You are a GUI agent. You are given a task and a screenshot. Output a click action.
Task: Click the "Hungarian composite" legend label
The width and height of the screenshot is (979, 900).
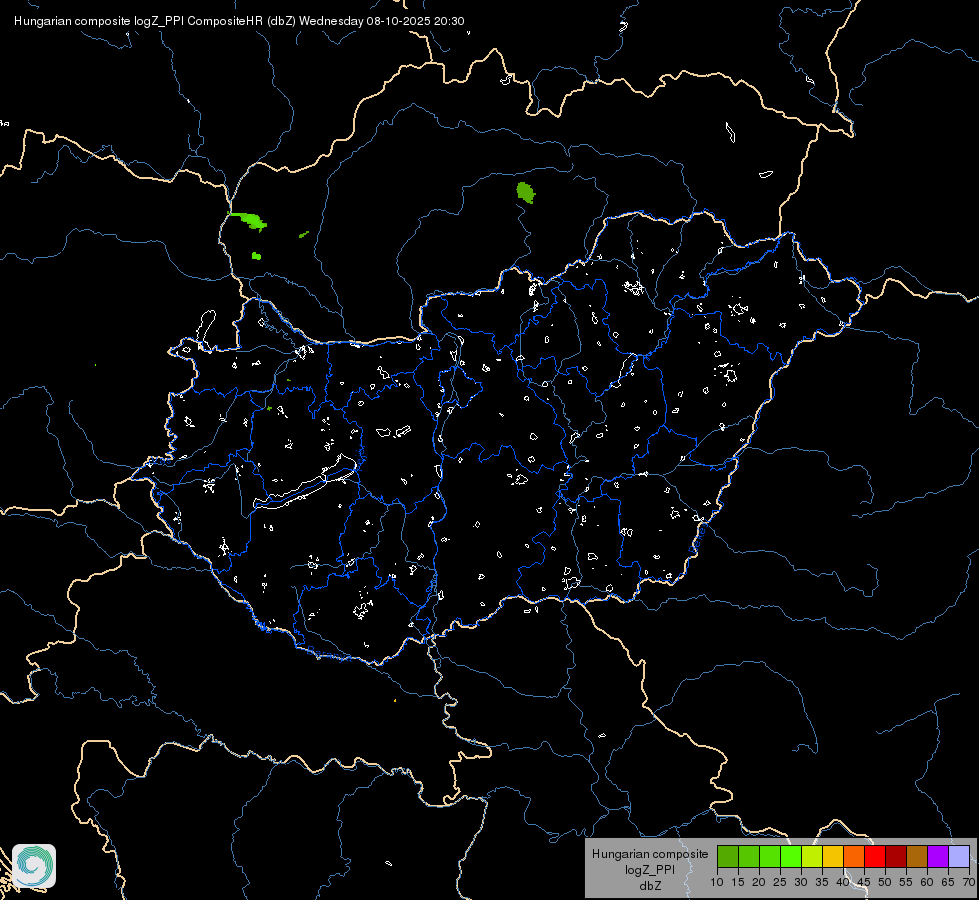(x=650, y=854)
